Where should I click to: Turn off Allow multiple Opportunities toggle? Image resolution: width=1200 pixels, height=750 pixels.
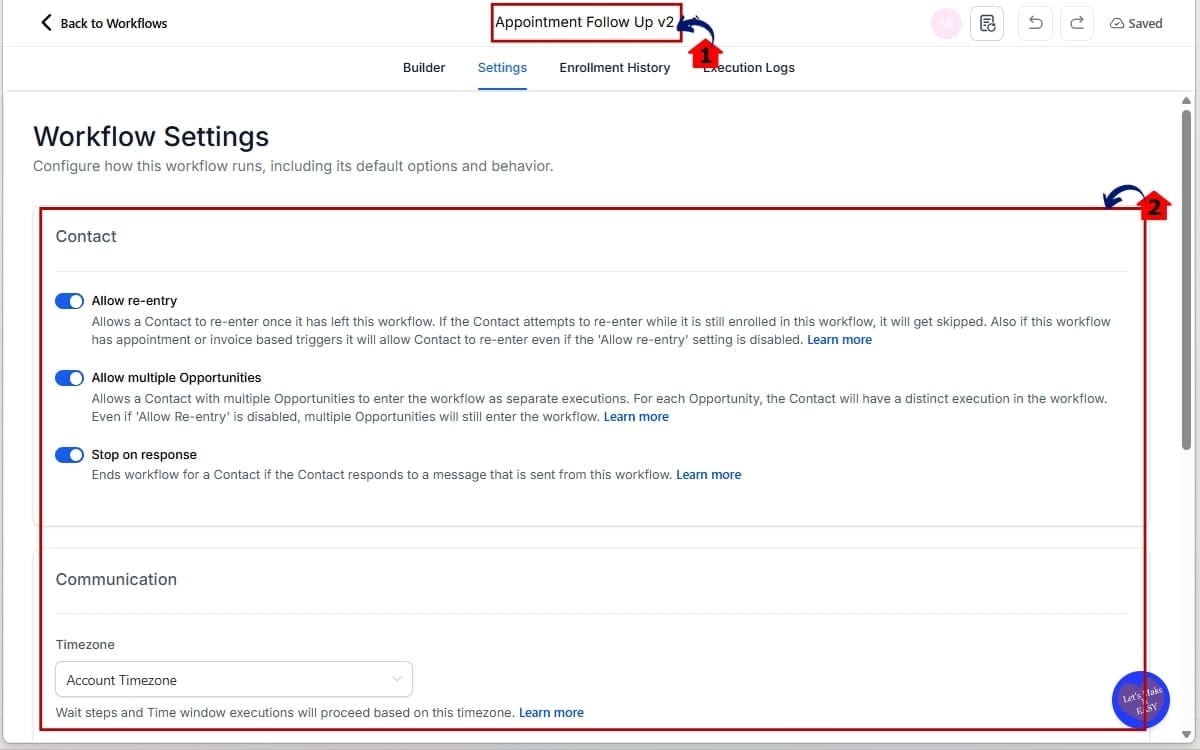coord(69,378)
